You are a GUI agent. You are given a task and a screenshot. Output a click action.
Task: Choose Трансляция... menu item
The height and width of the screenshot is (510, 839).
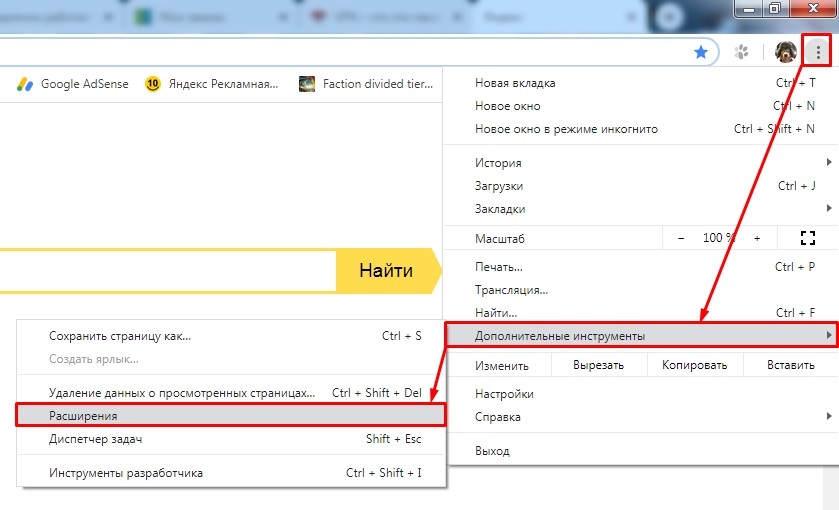point(642,290)
